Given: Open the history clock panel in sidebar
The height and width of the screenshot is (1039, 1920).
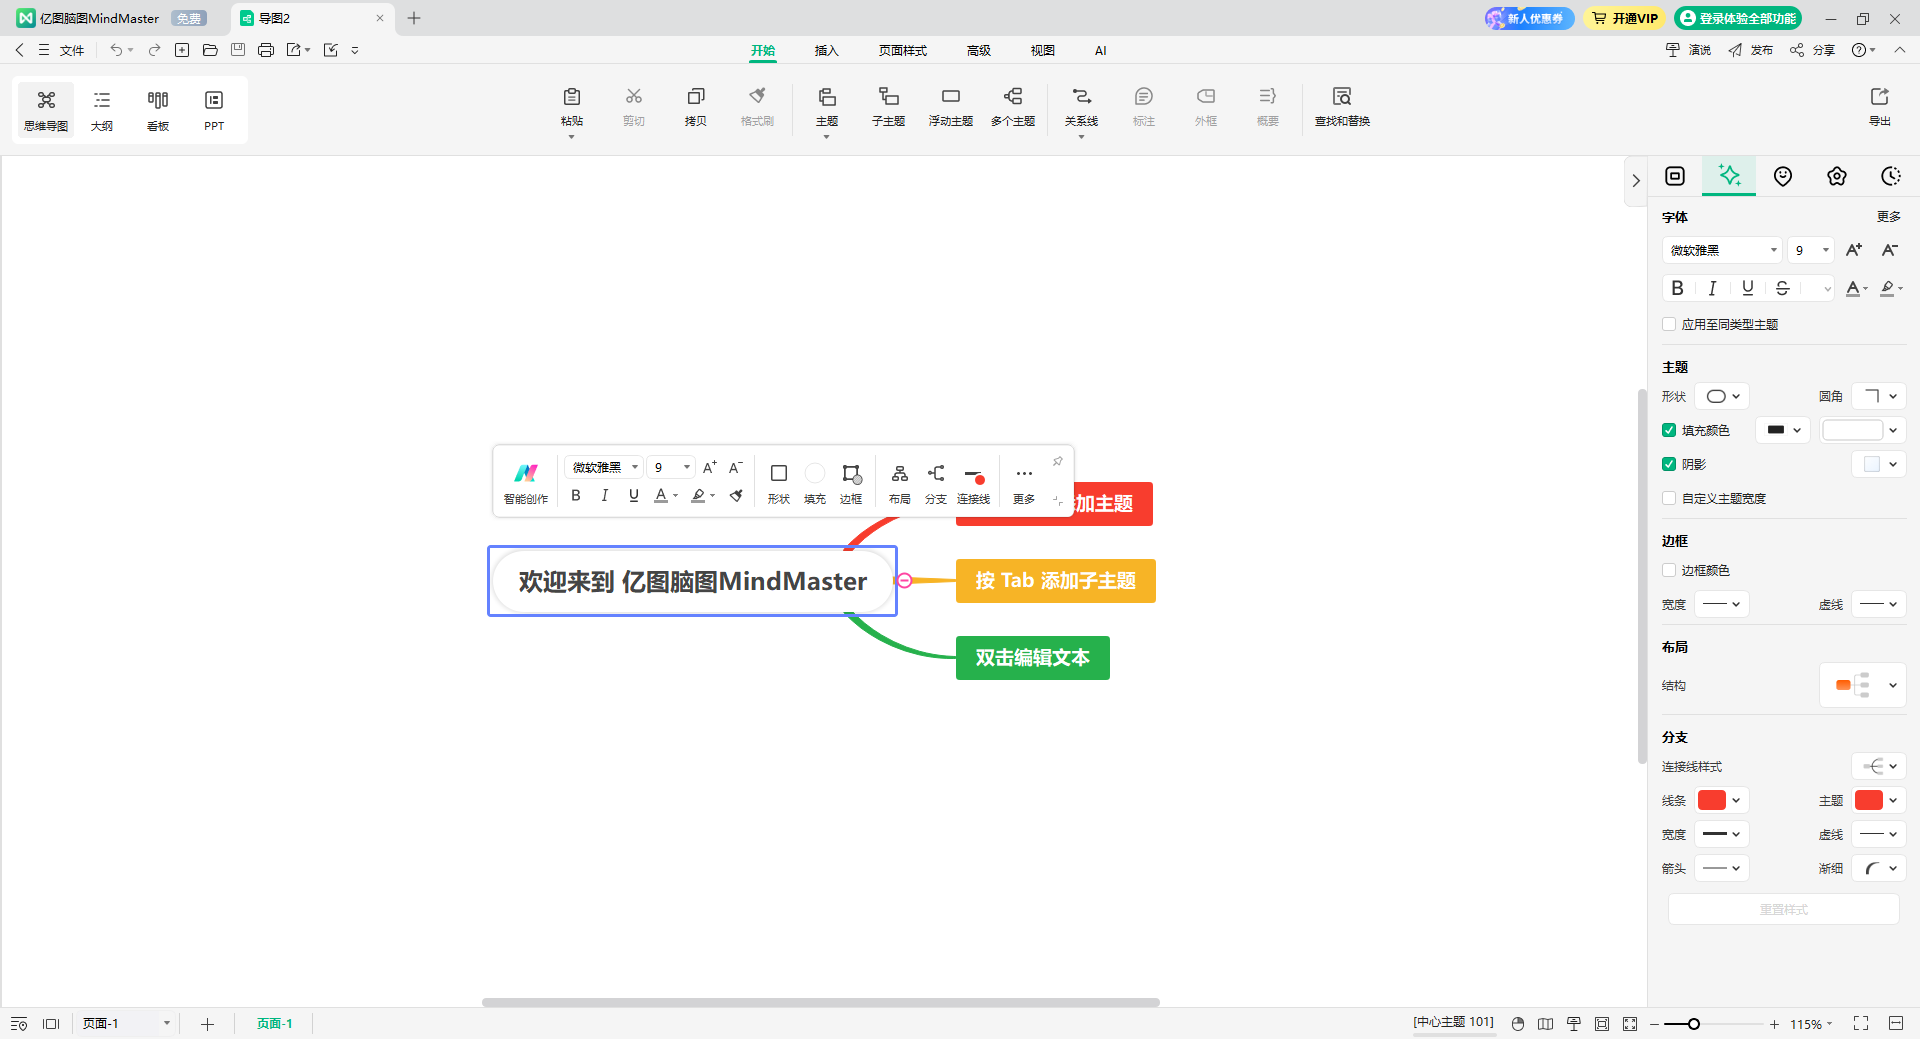Looking at the screenshot, I should (x=1891, y=176).
